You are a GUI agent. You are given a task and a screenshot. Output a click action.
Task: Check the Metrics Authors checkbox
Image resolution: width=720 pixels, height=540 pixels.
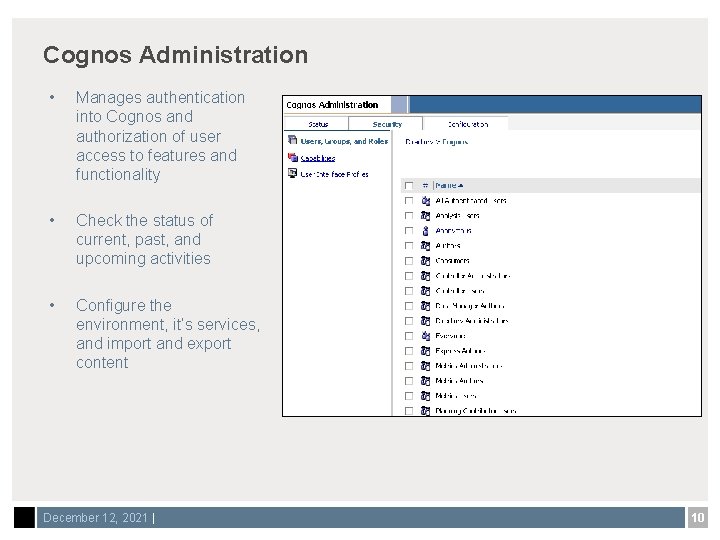click(x=409, y=381)
